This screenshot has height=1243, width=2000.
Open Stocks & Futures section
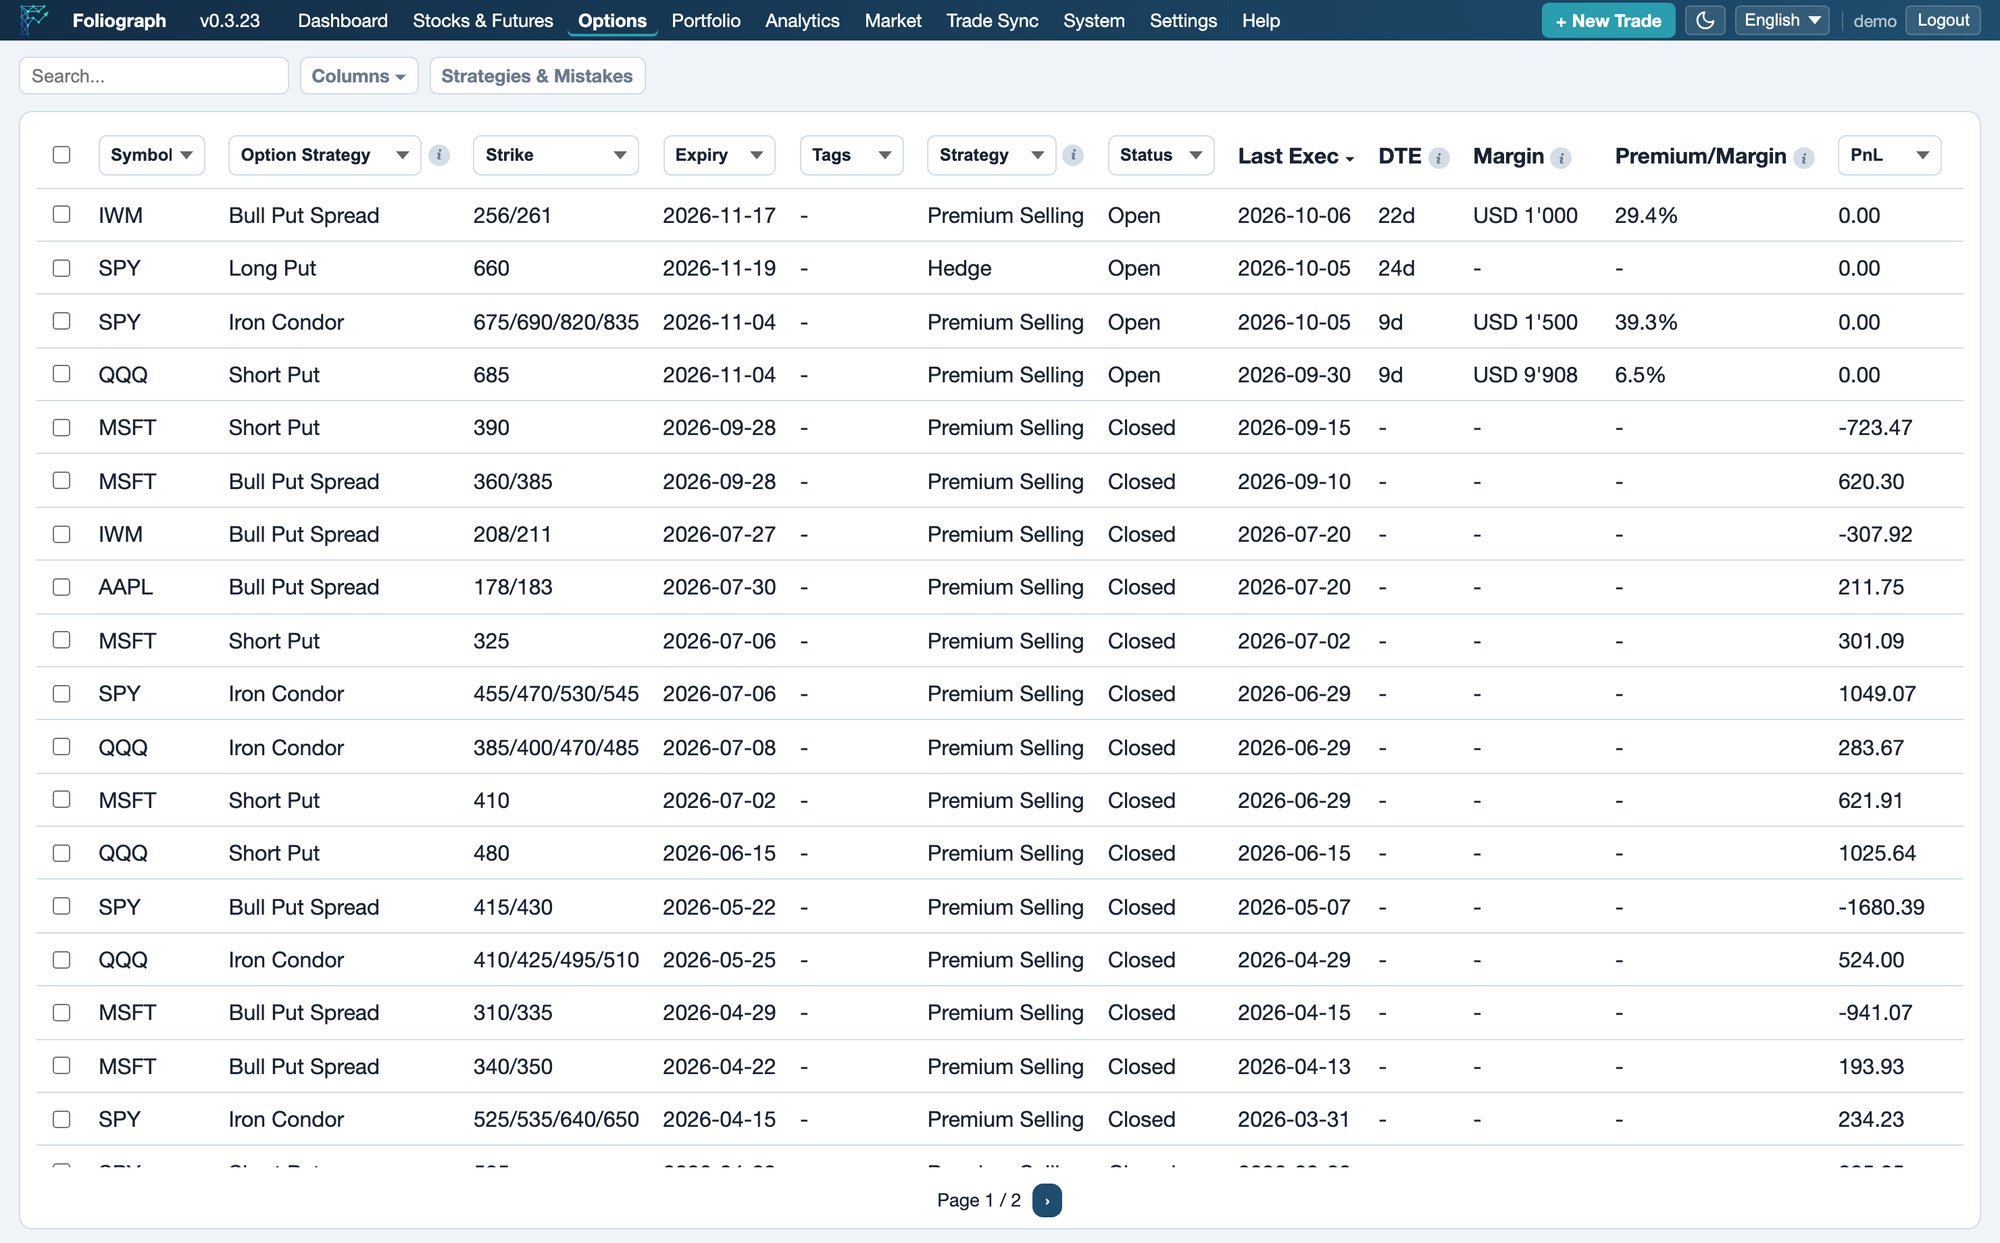click(483, 20)
